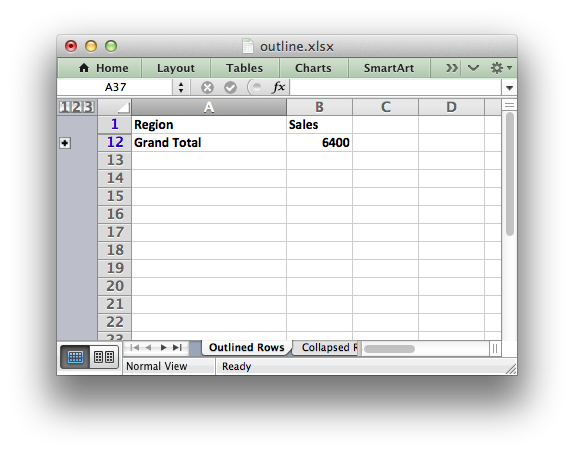
Task: Open the fx formula builder
Action: coord(279,88)
